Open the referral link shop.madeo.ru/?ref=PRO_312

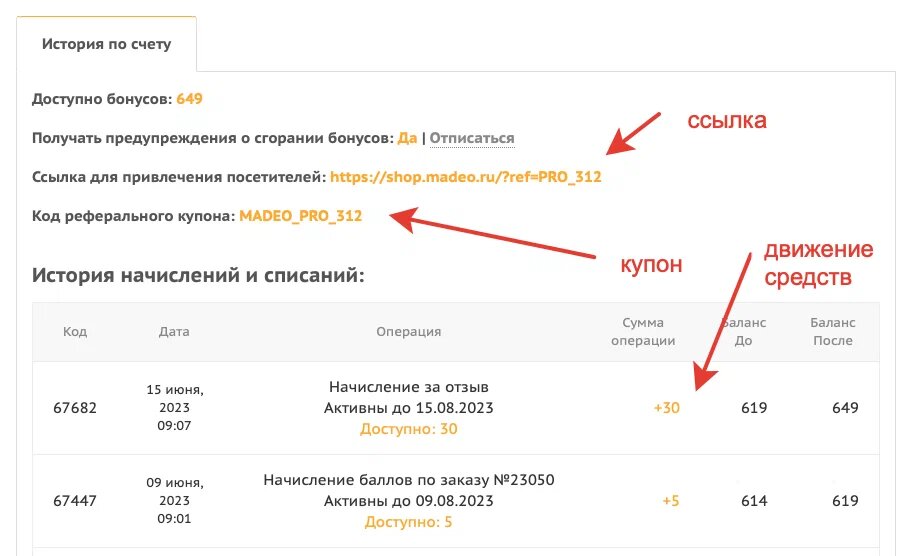click(x=466, y=177)
